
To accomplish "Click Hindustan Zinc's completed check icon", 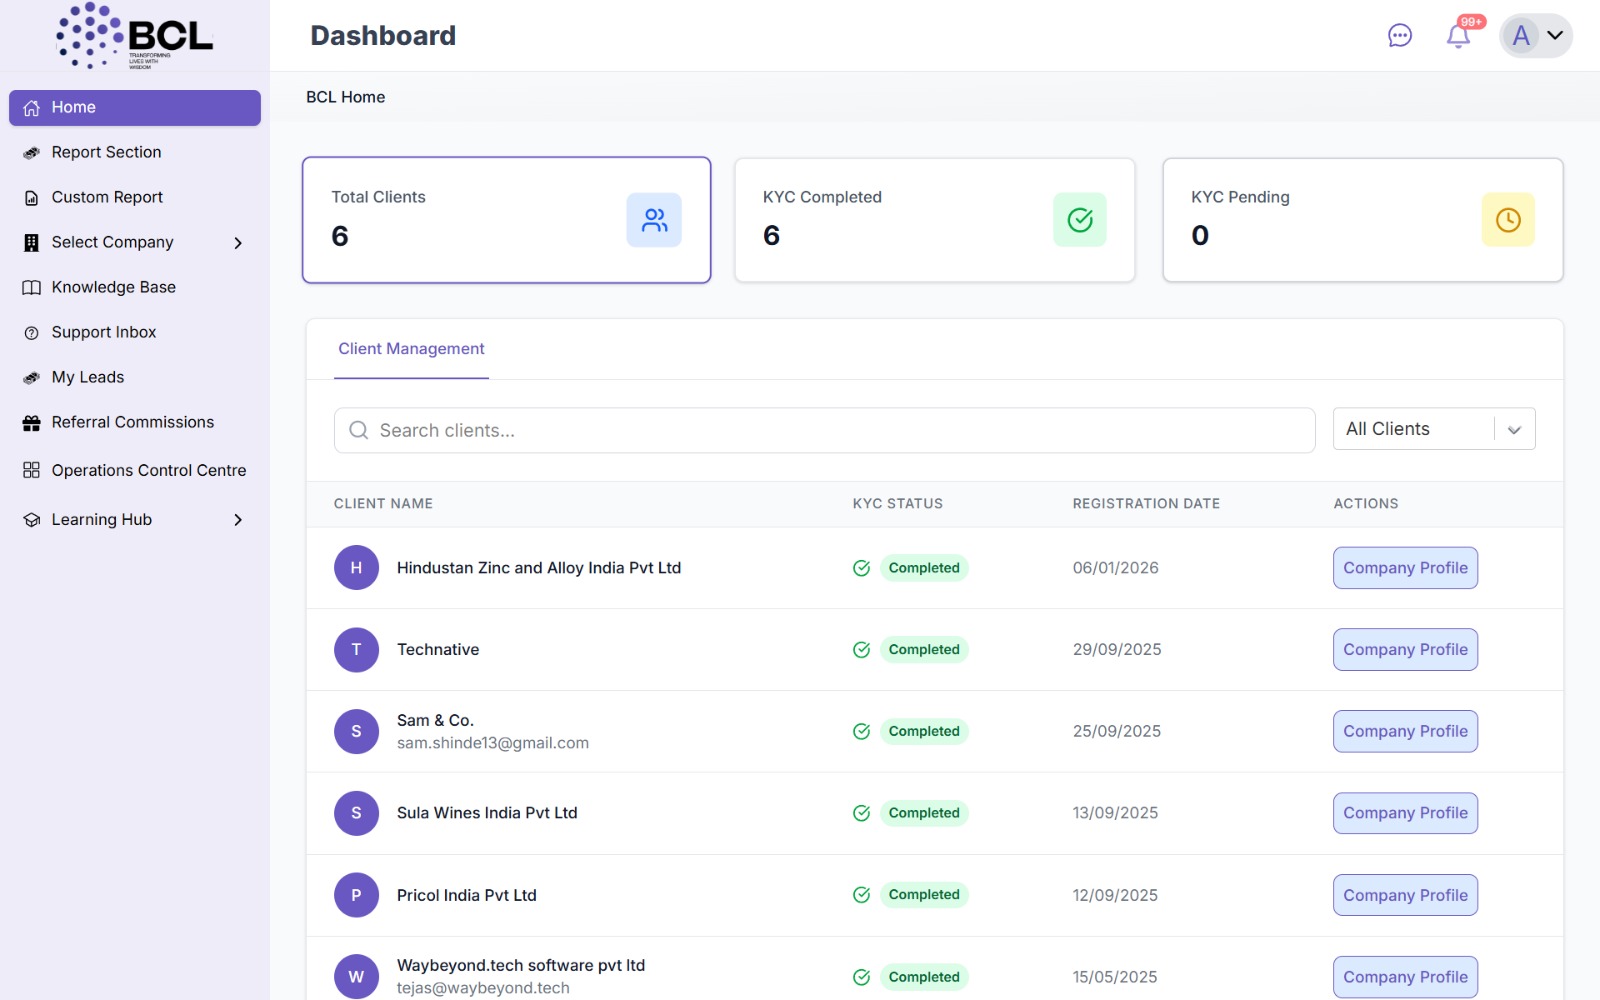I will tap(861, 568).
